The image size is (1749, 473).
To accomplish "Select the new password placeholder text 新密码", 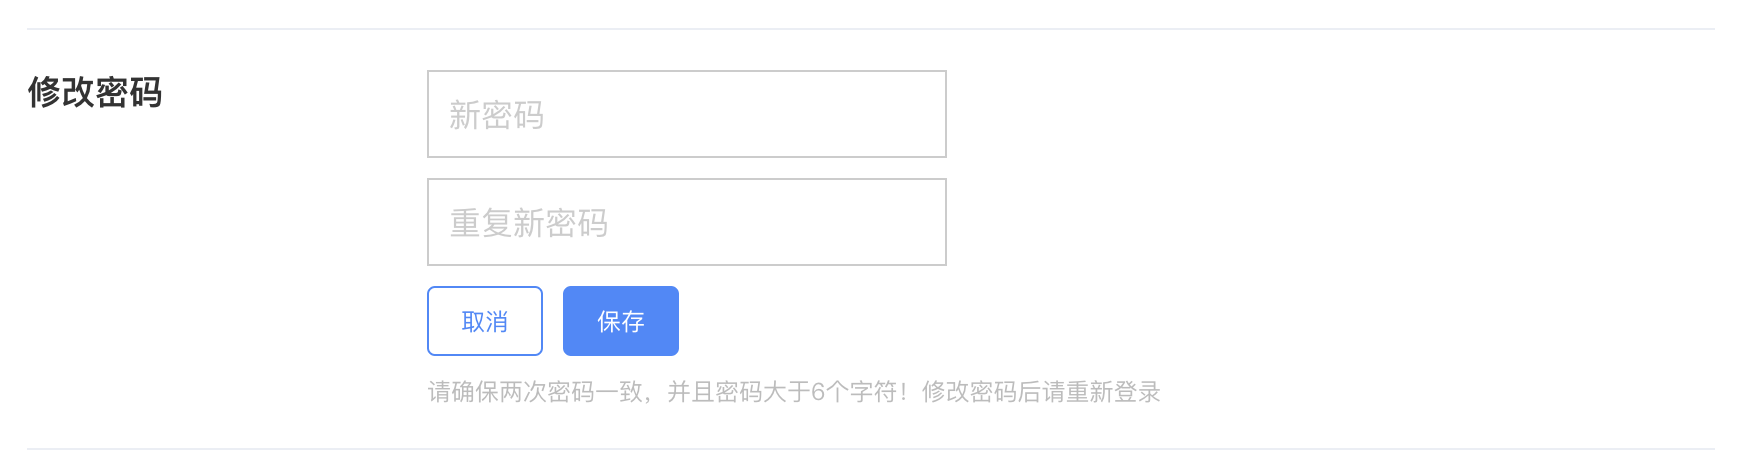I will pyautogui.click(x=496, y=116).
